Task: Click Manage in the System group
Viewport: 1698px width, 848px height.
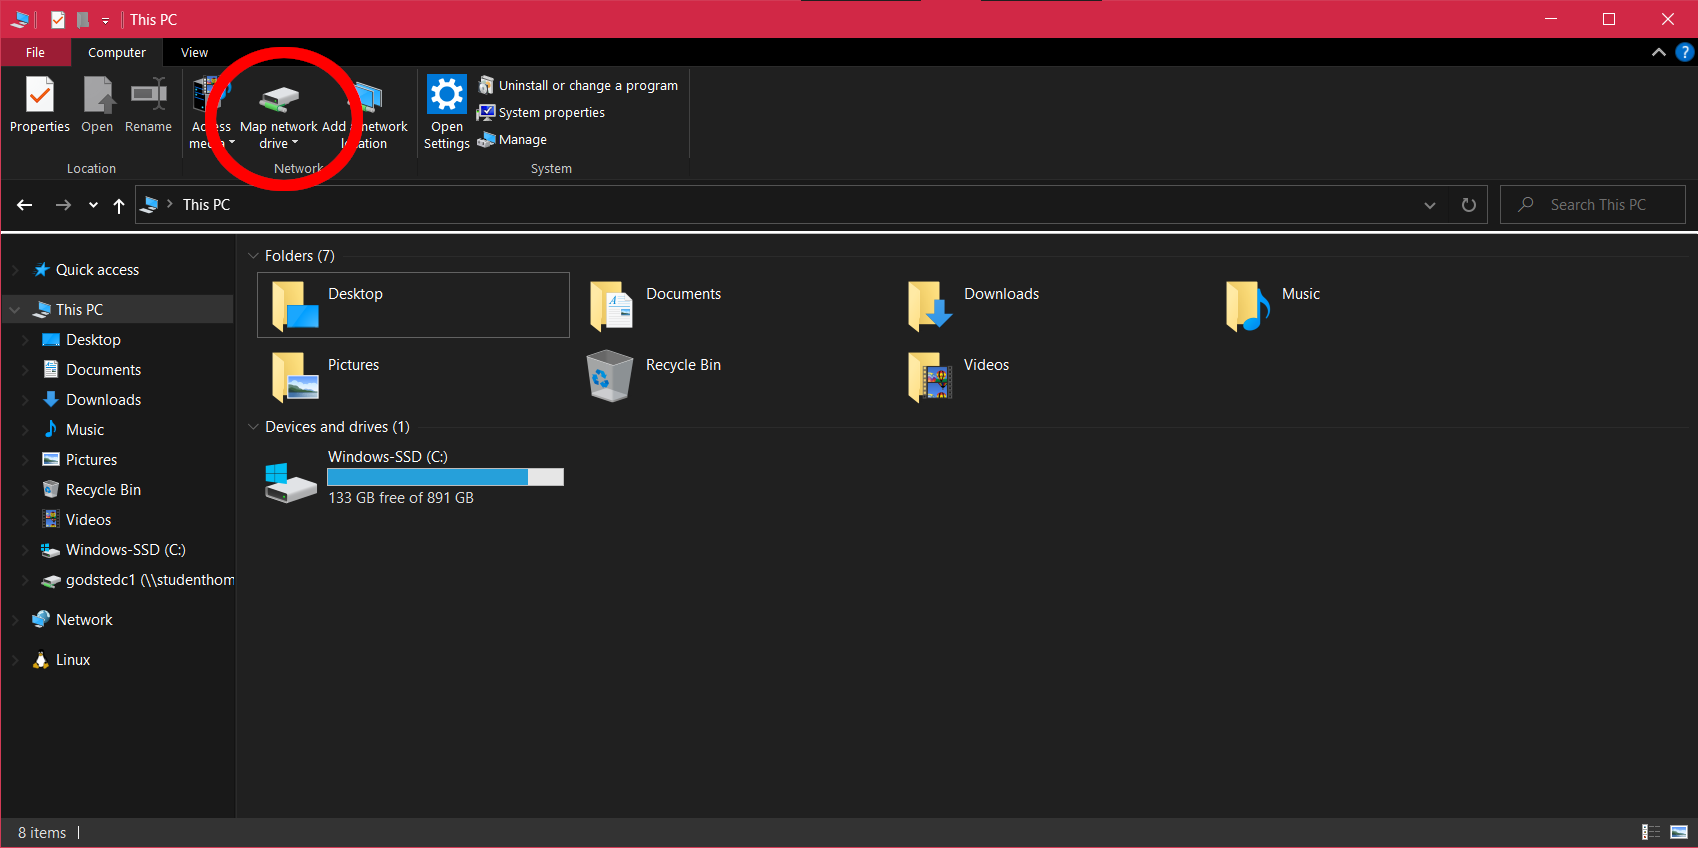Action: [522, 140]
